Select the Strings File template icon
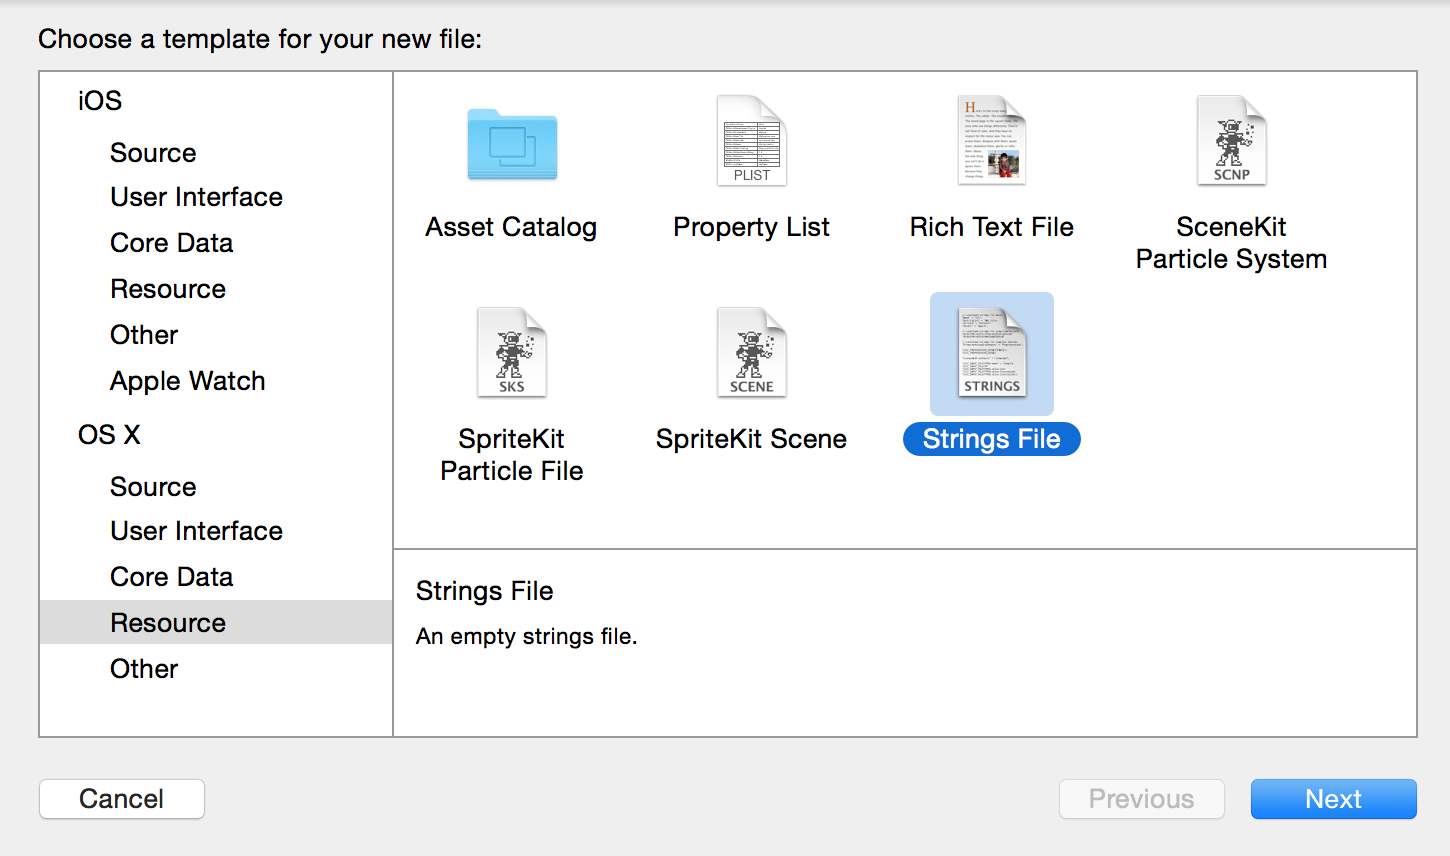Screen dimensions: 1450x856 click(x=991, y=352)
